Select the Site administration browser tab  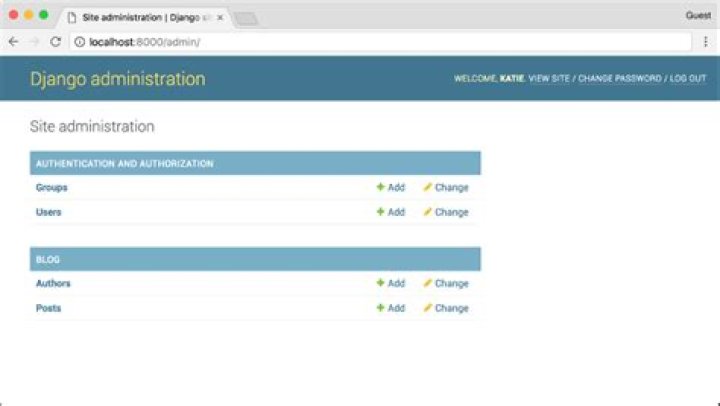coord(146,17)
